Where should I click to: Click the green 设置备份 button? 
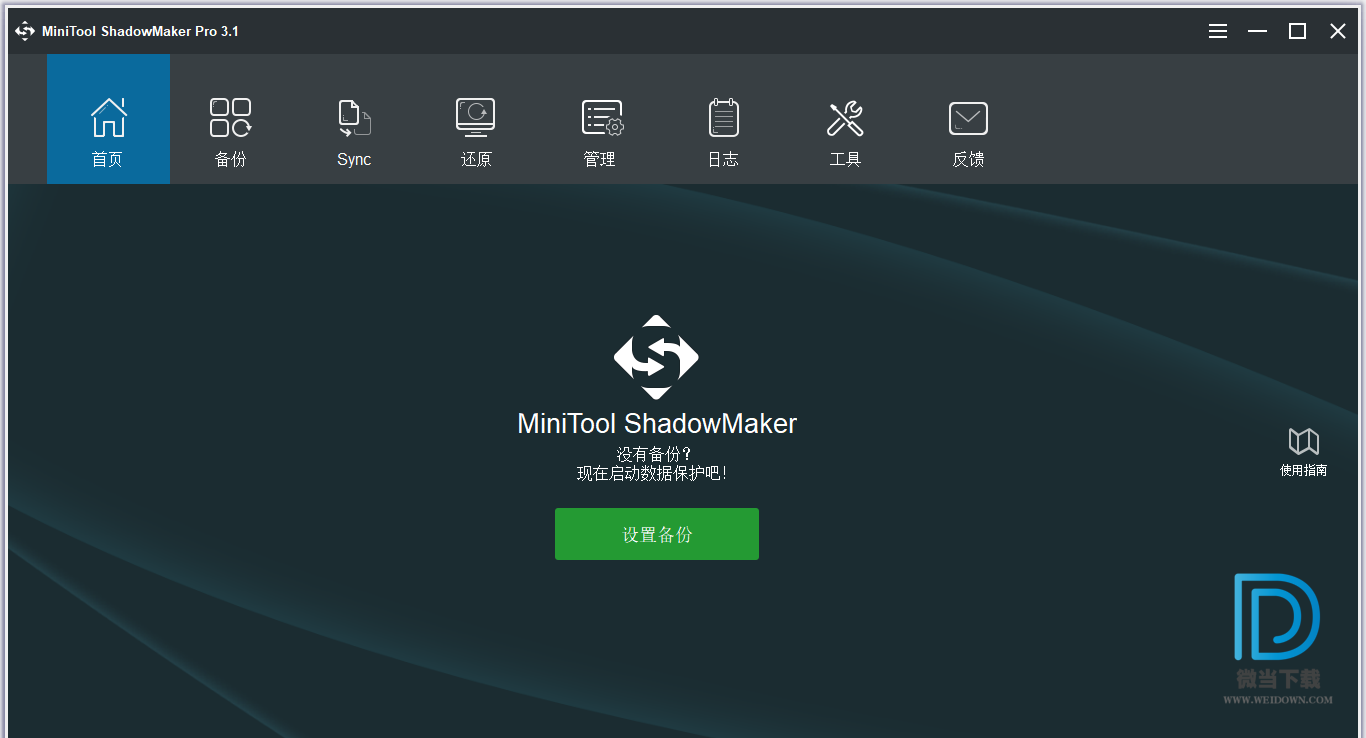tap(657, 534)
